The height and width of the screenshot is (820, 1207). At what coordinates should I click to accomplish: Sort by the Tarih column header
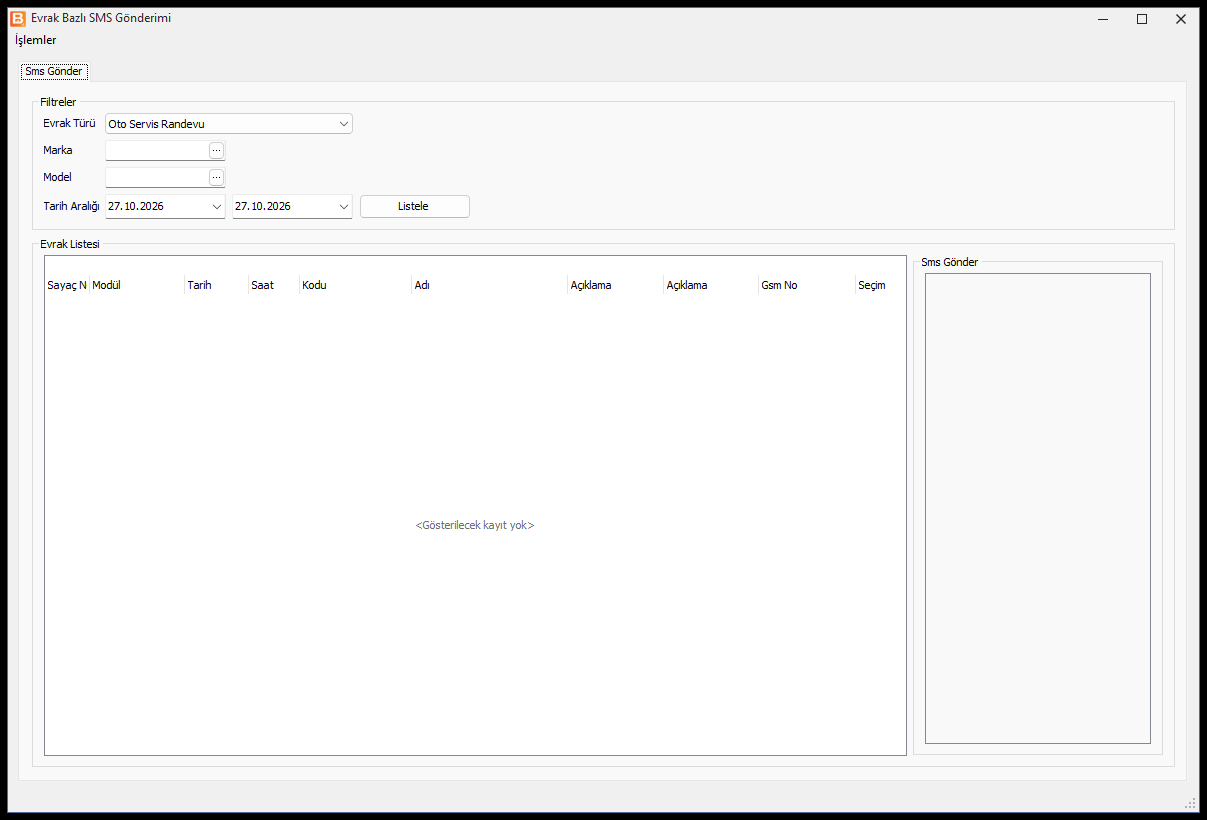(x=216, y=285)
